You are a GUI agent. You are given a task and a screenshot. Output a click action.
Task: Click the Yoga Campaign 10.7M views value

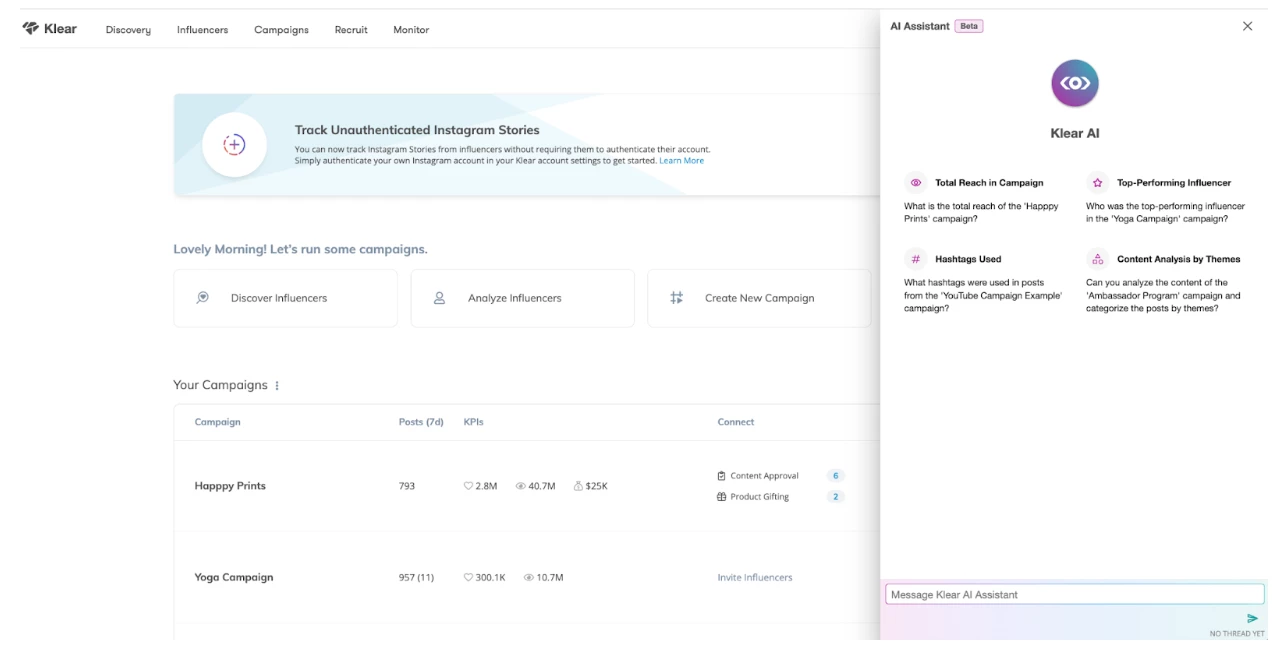point(550,577)
